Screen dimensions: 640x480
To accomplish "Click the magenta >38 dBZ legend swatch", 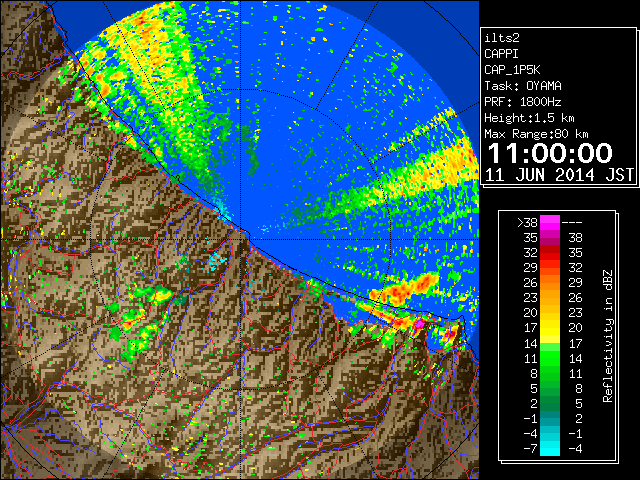I will 550,222.
